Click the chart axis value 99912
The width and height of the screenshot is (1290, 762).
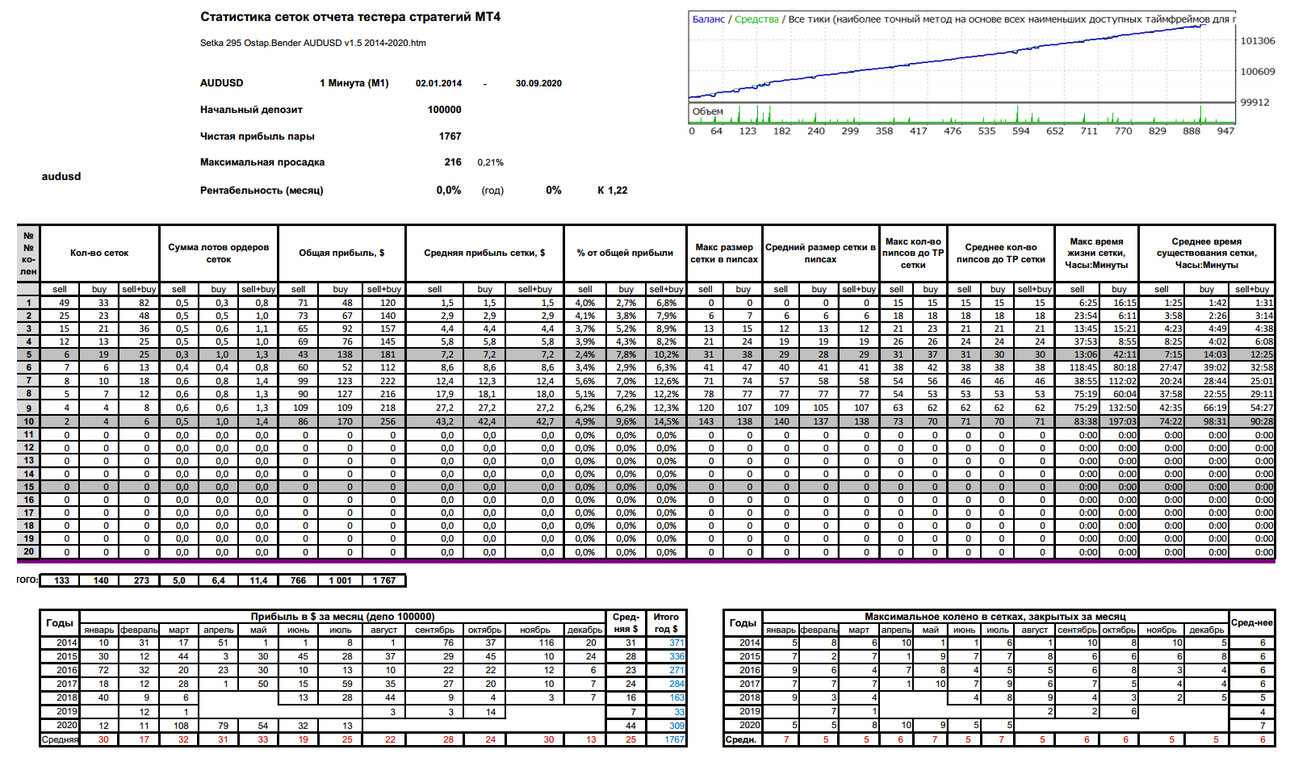point(1256,101)
